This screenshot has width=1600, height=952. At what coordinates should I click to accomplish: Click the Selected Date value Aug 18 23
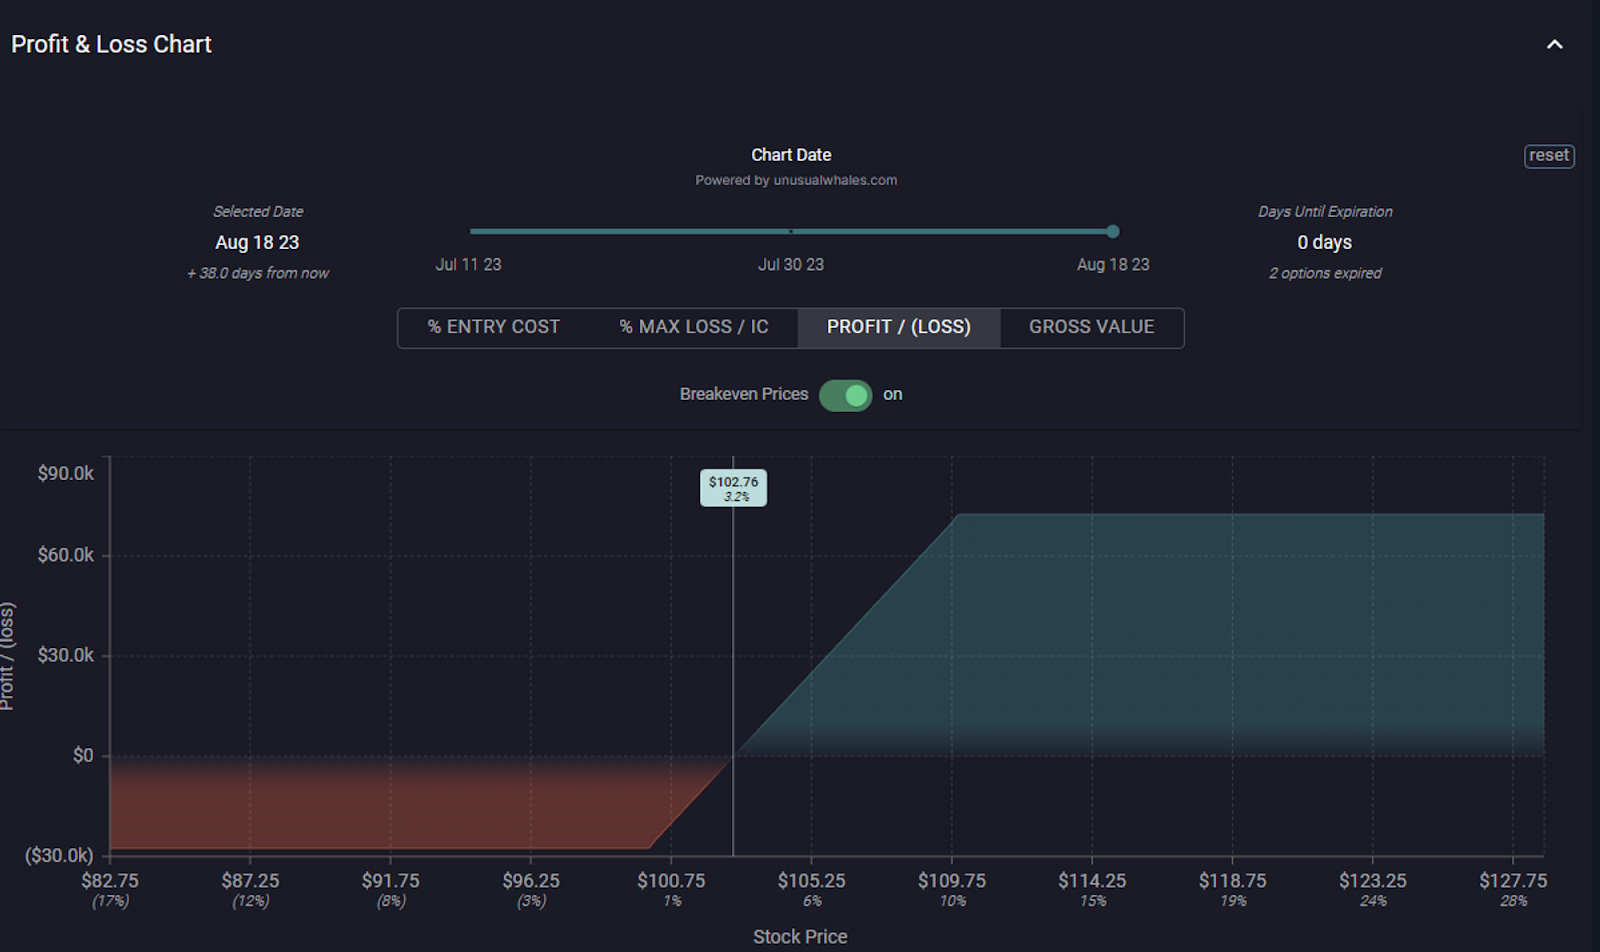pyautogui.click(x=258, y=242)
